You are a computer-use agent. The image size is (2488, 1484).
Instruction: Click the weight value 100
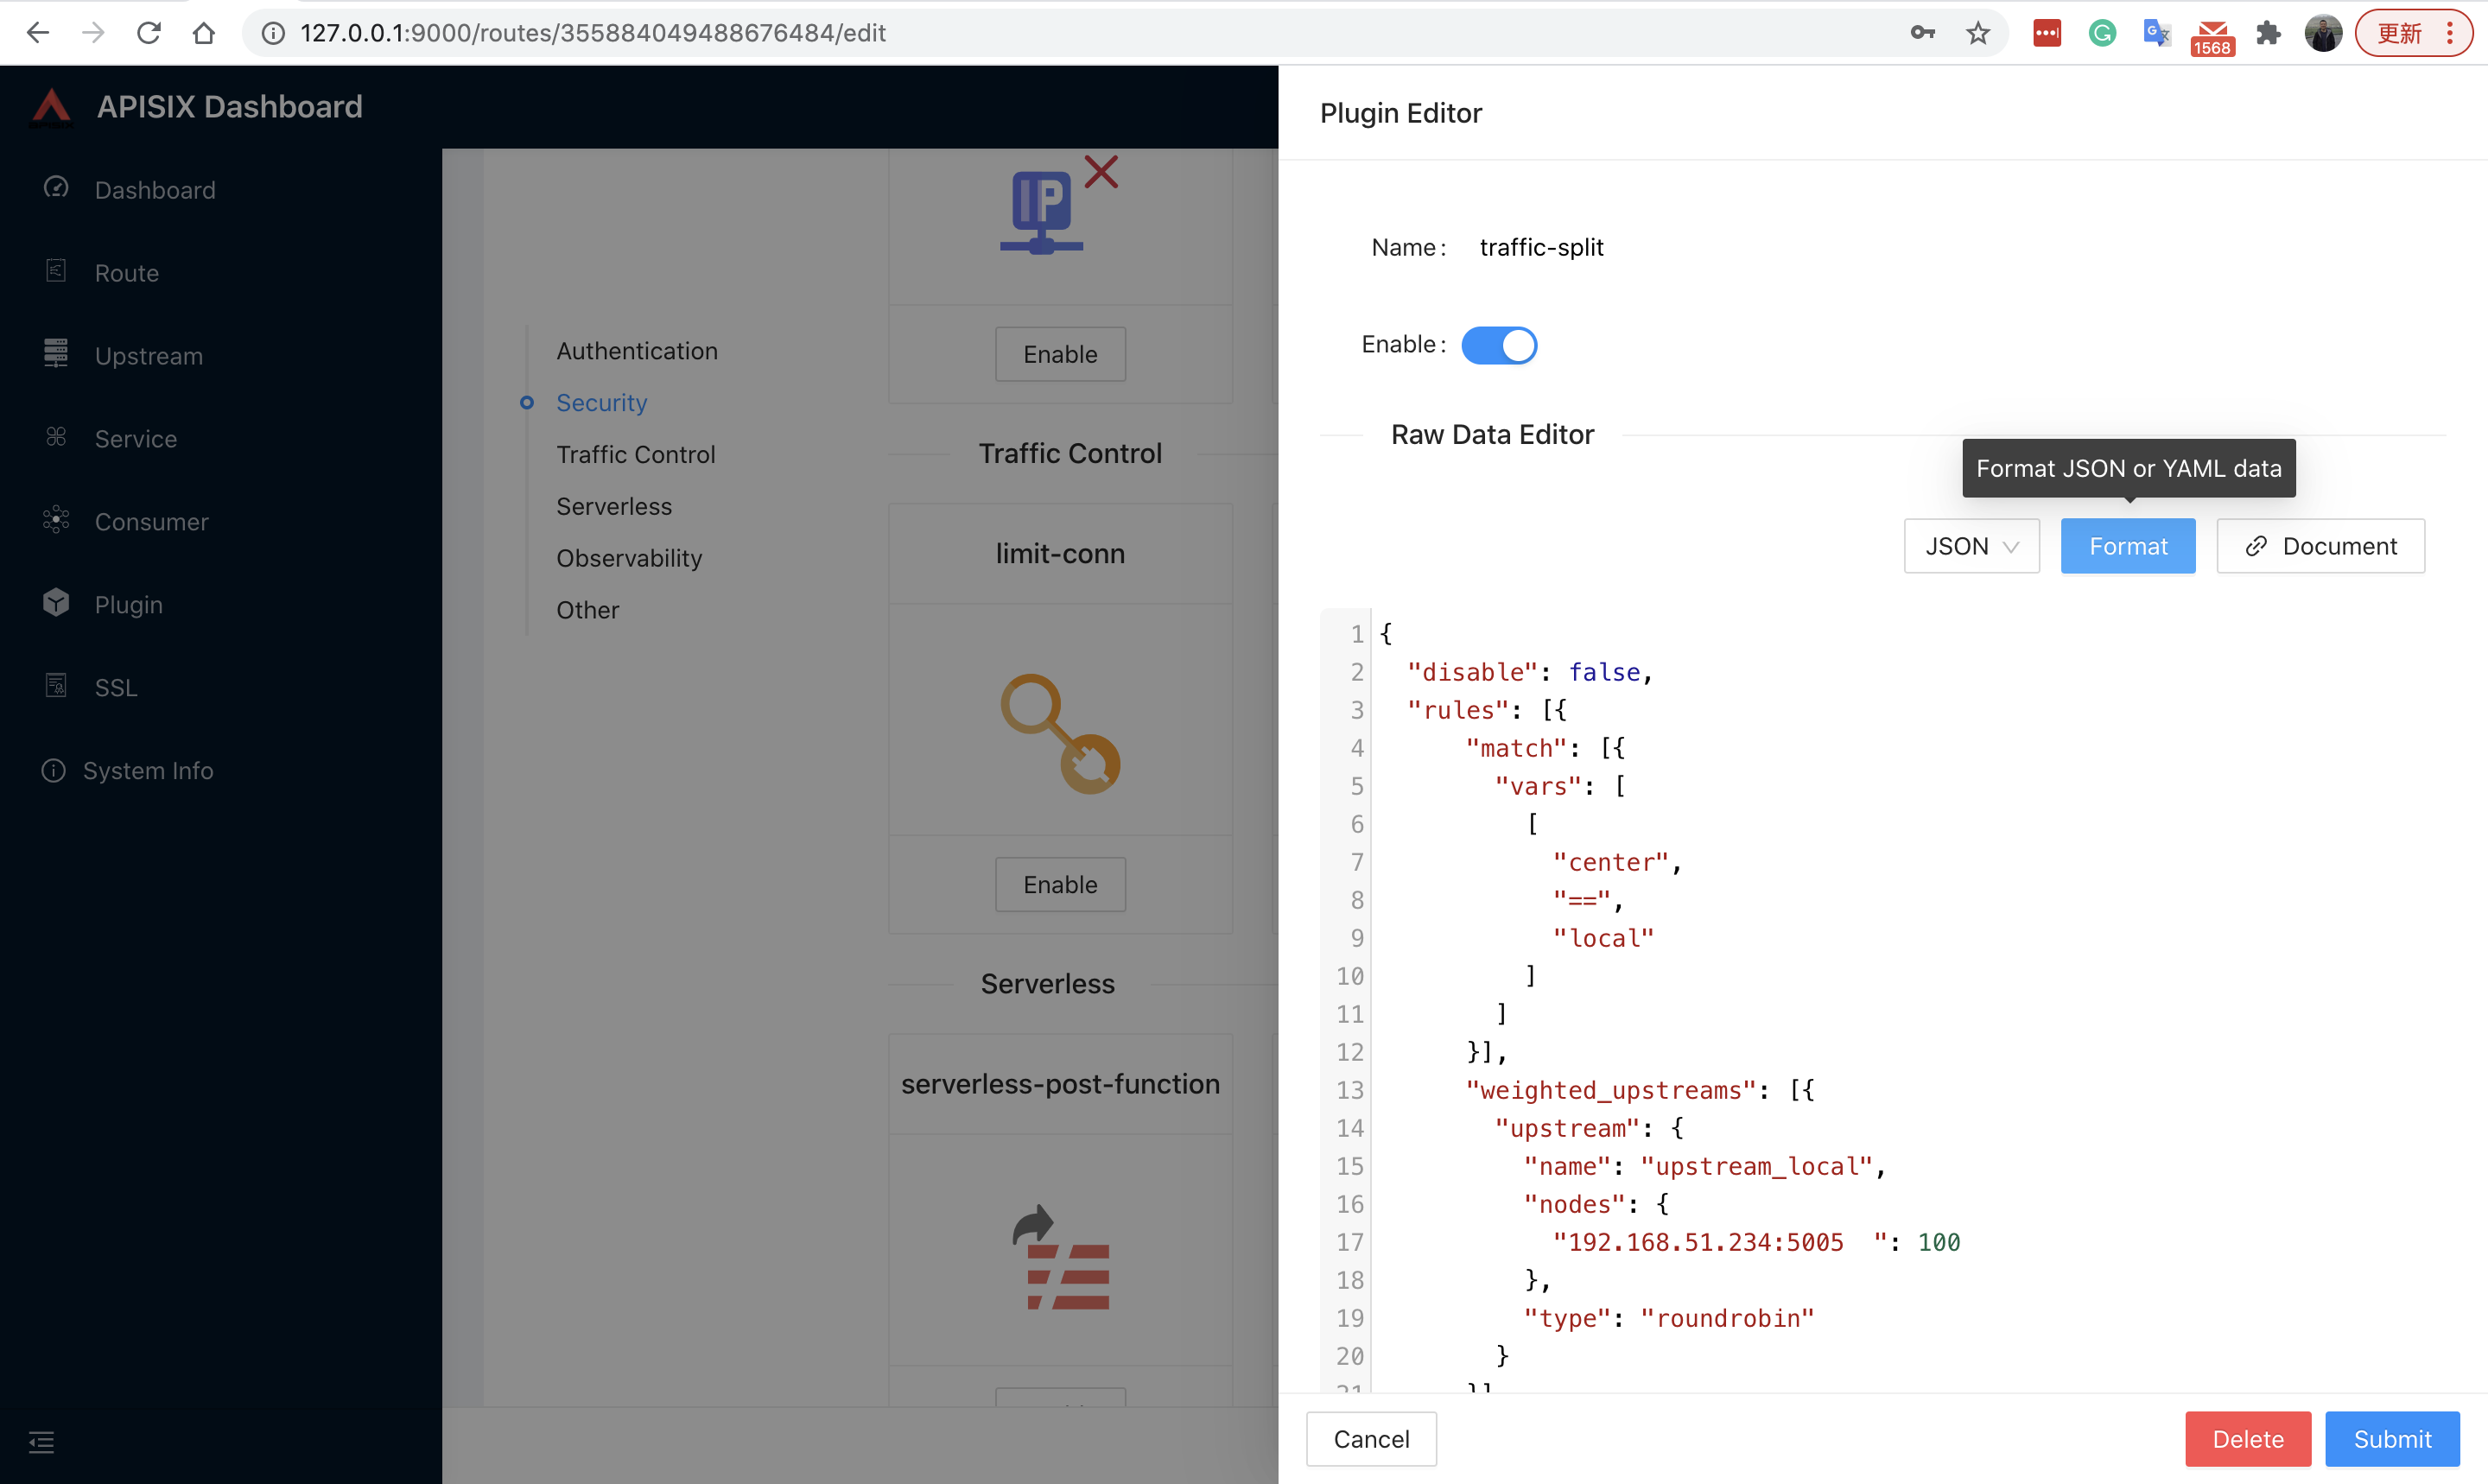pos(1939,1242)
